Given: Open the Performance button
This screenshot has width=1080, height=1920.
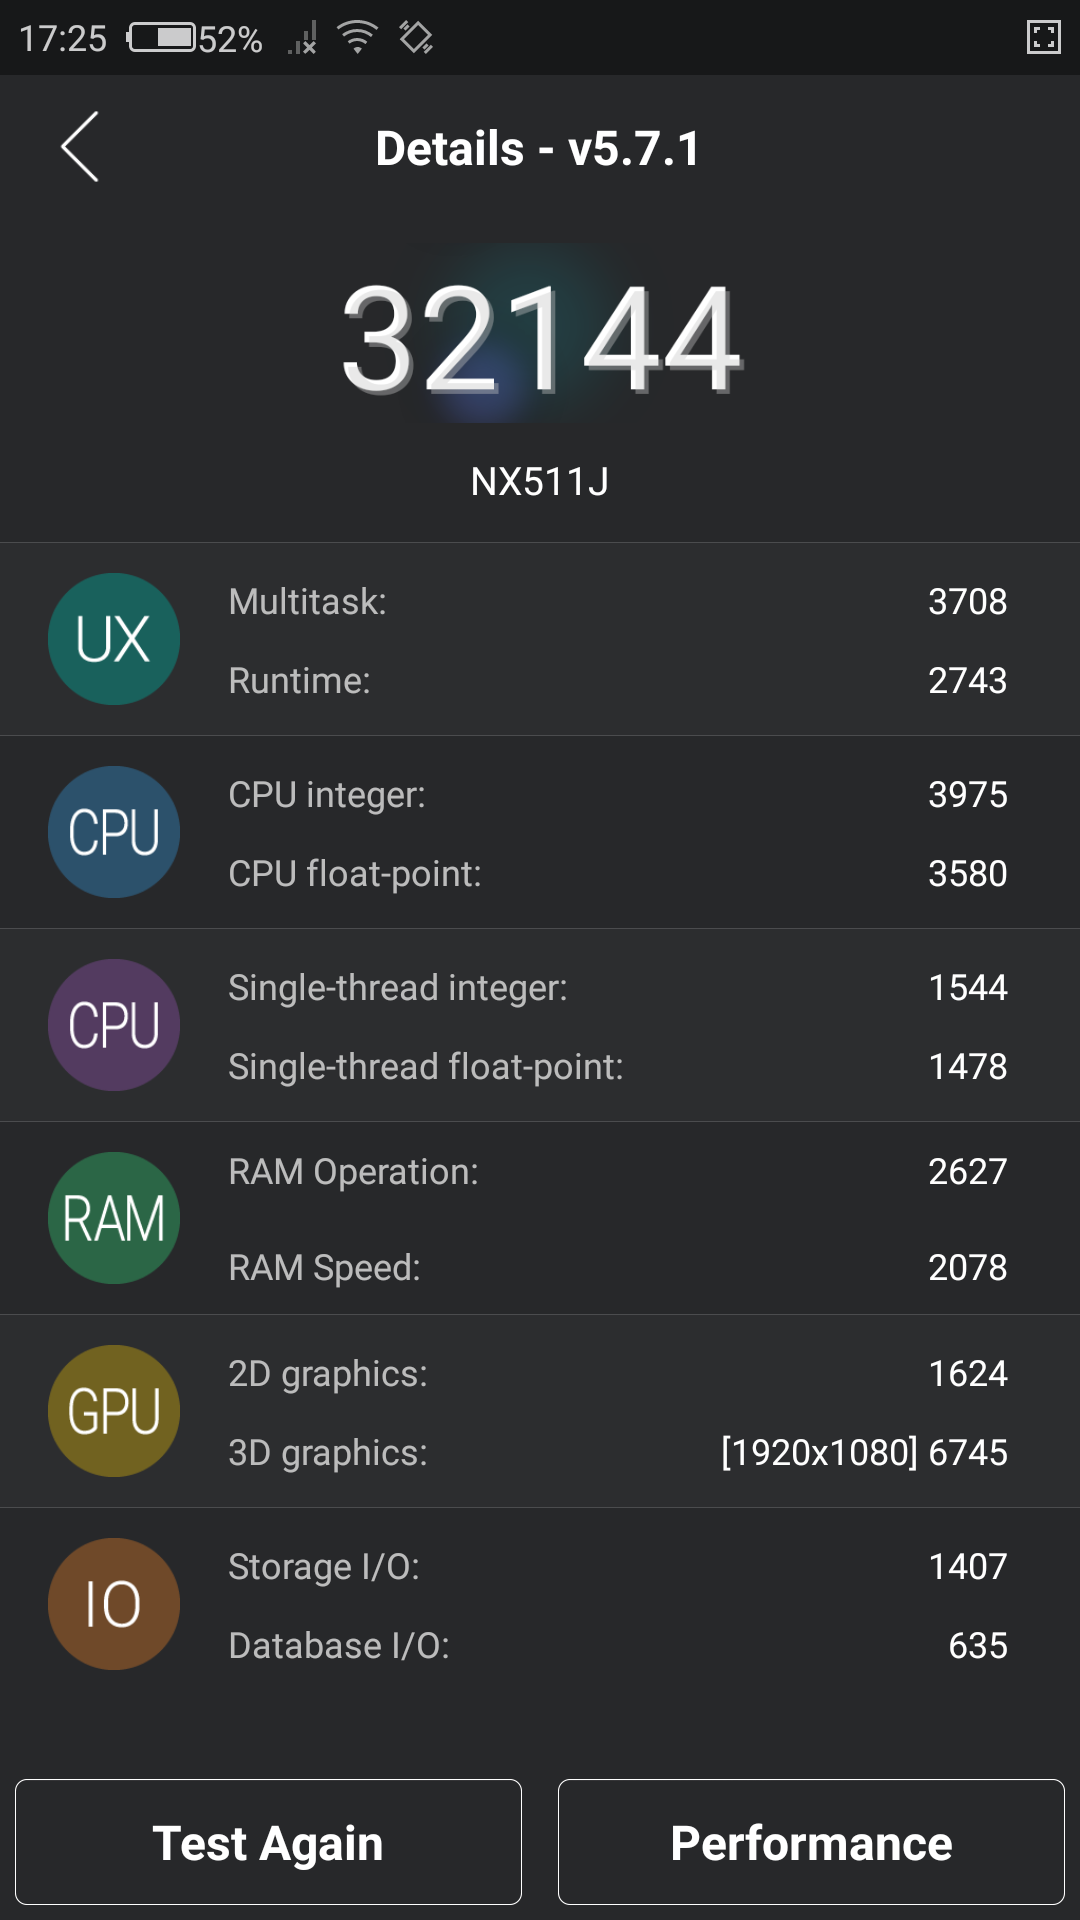Looking at the screenshot, I should pos(811,1842).
